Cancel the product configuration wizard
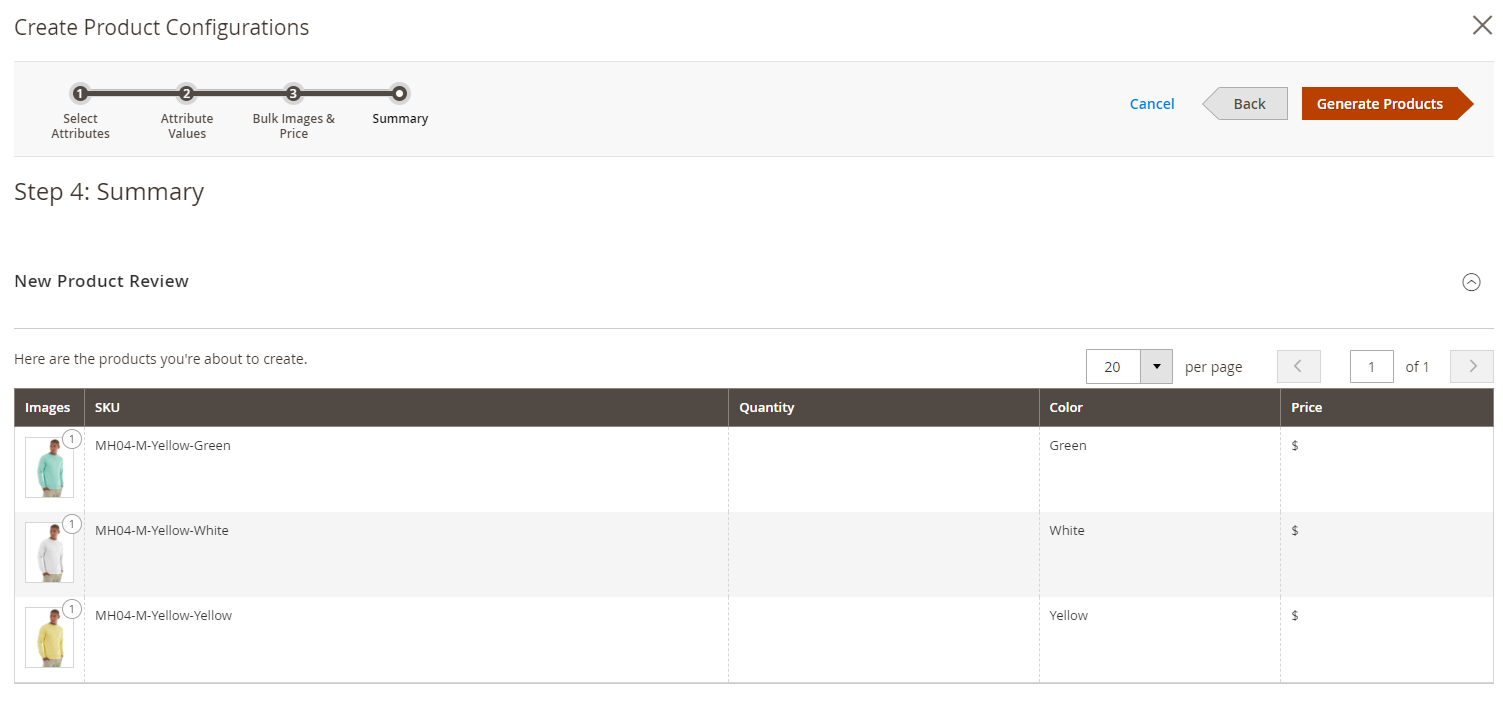The width and height of the screenshot is (1503, 705). pyautogui.click(x=1152, y=104)
